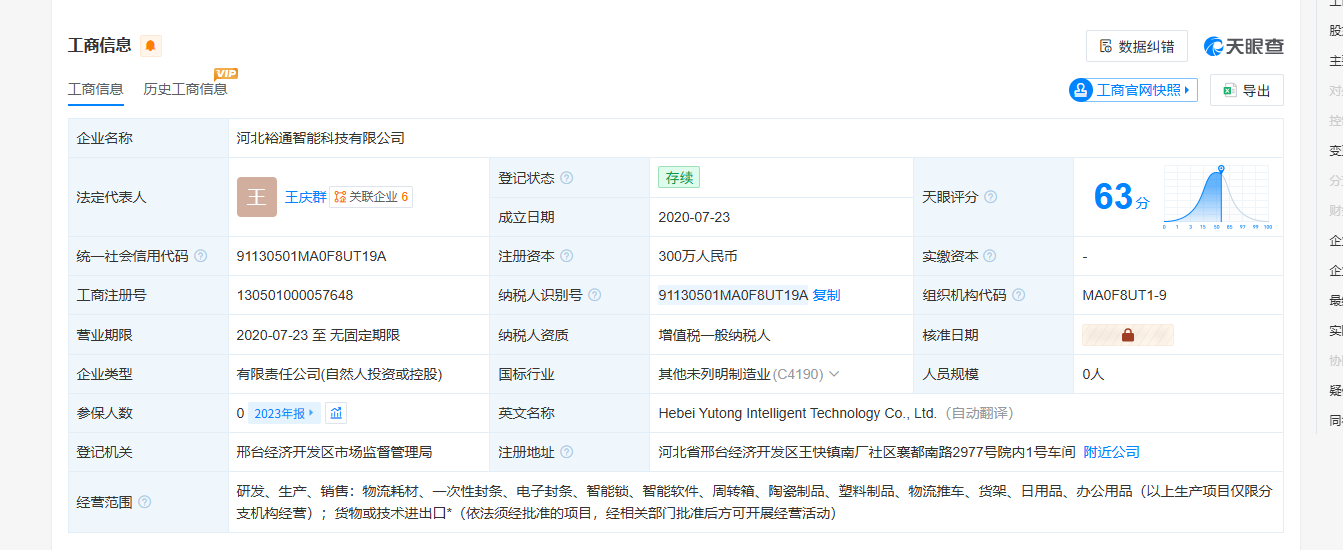
Task: Open 工商官网快照 snapshot button
Action: coord(1133,90)
